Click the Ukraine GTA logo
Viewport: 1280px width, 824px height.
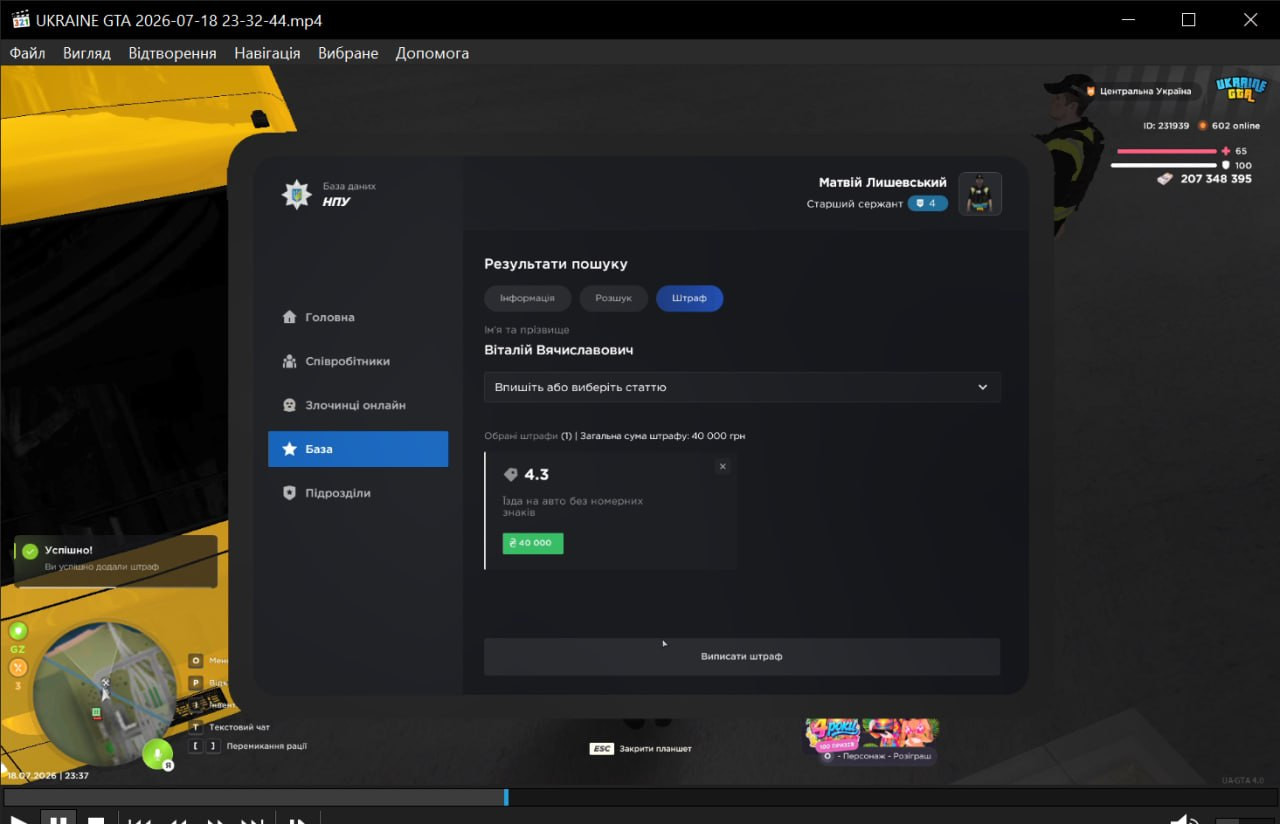(x=1241, y=90)
